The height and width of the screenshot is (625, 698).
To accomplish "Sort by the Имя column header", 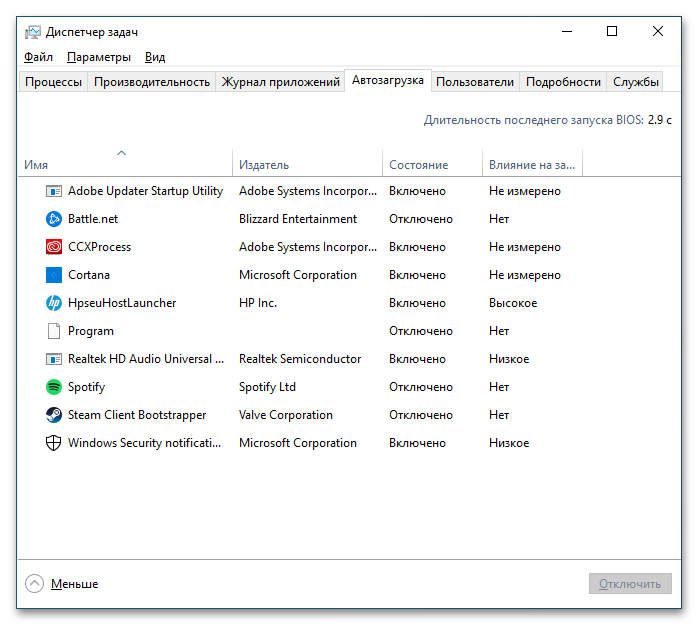I will [x=126, y=162].
